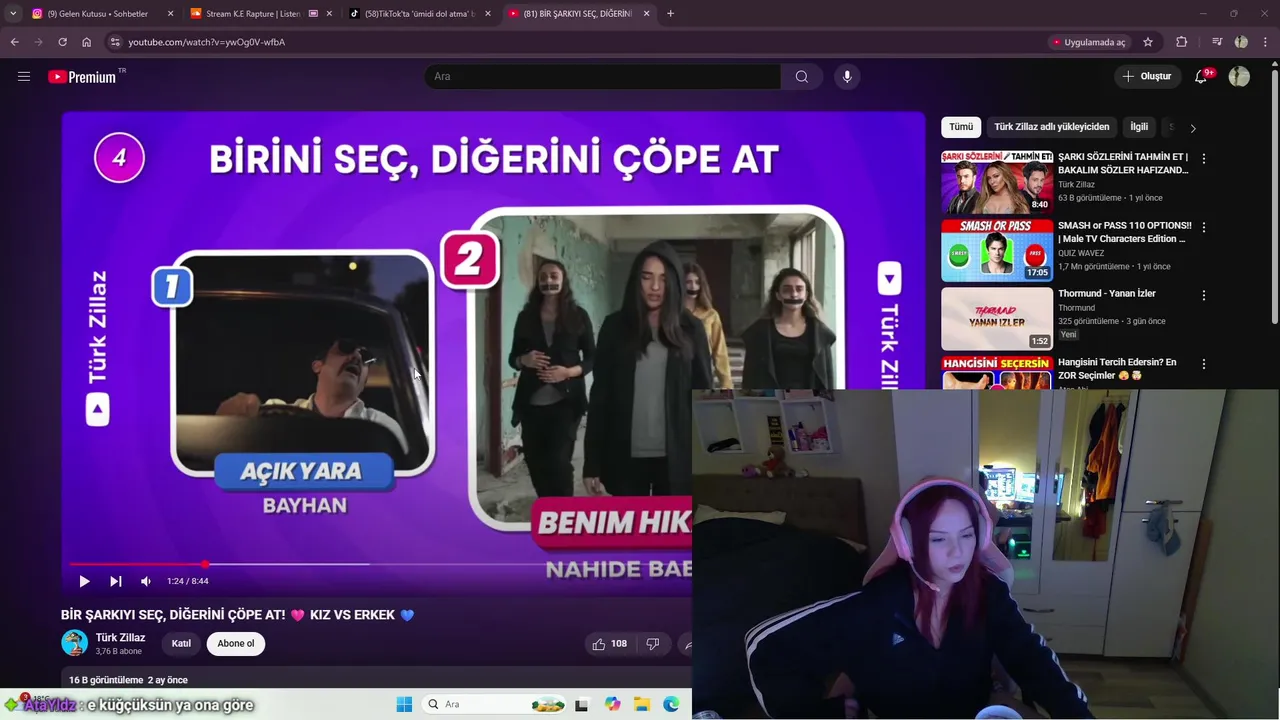
Task: View site information icon in address bar
Action: pos(115,42)
